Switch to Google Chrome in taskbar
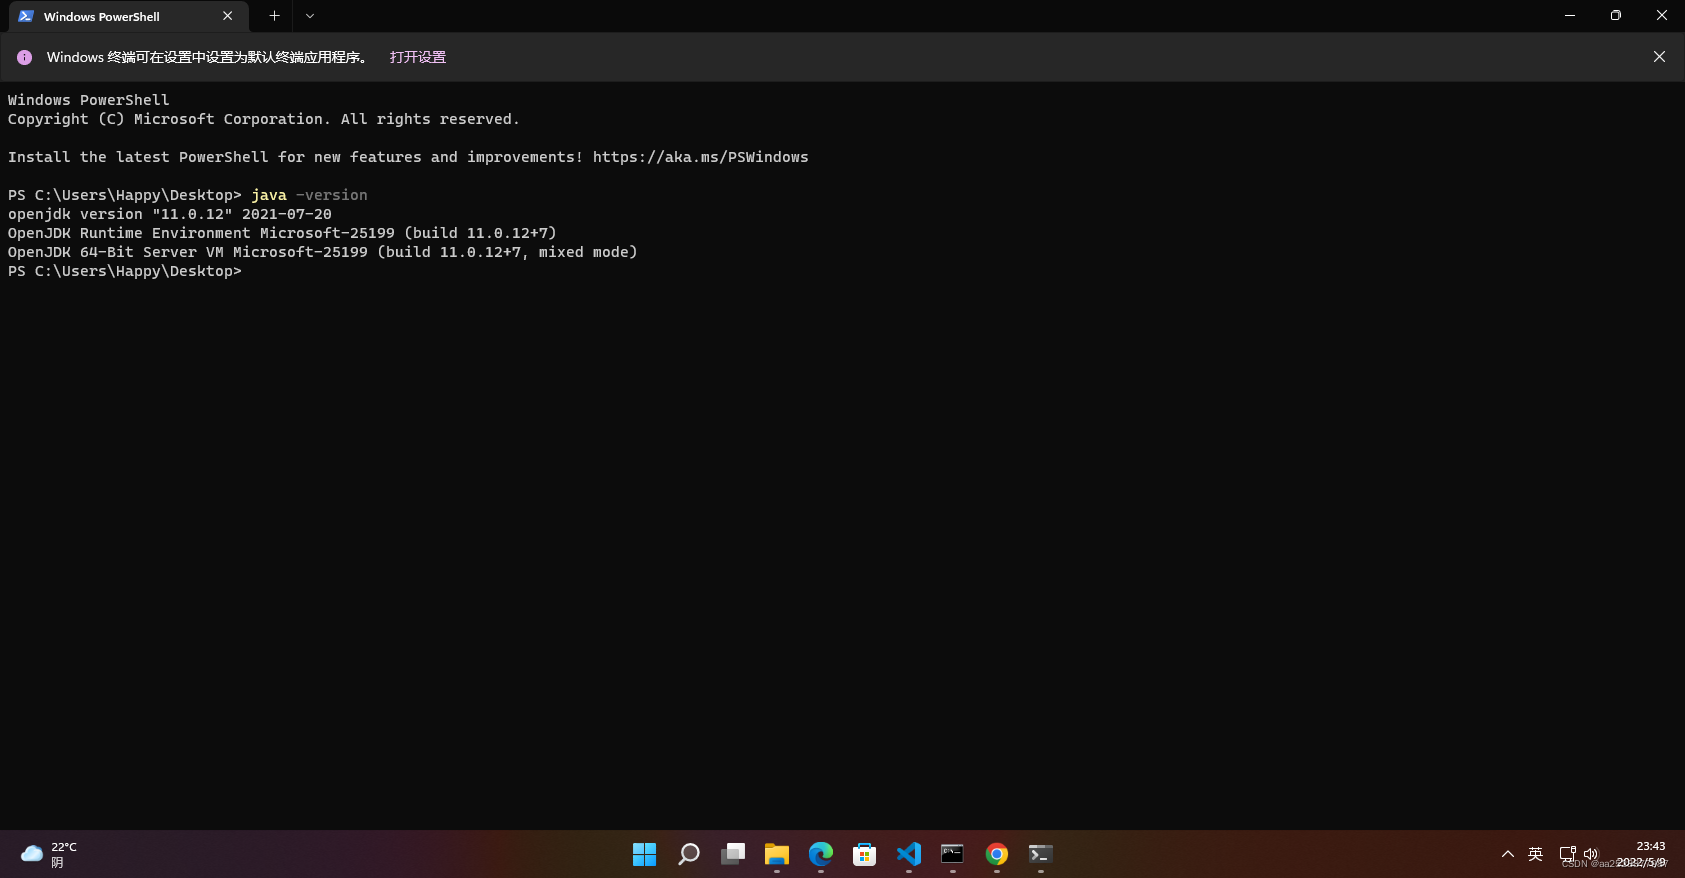This screenshot has height=878, width=1685. [997, 854]
